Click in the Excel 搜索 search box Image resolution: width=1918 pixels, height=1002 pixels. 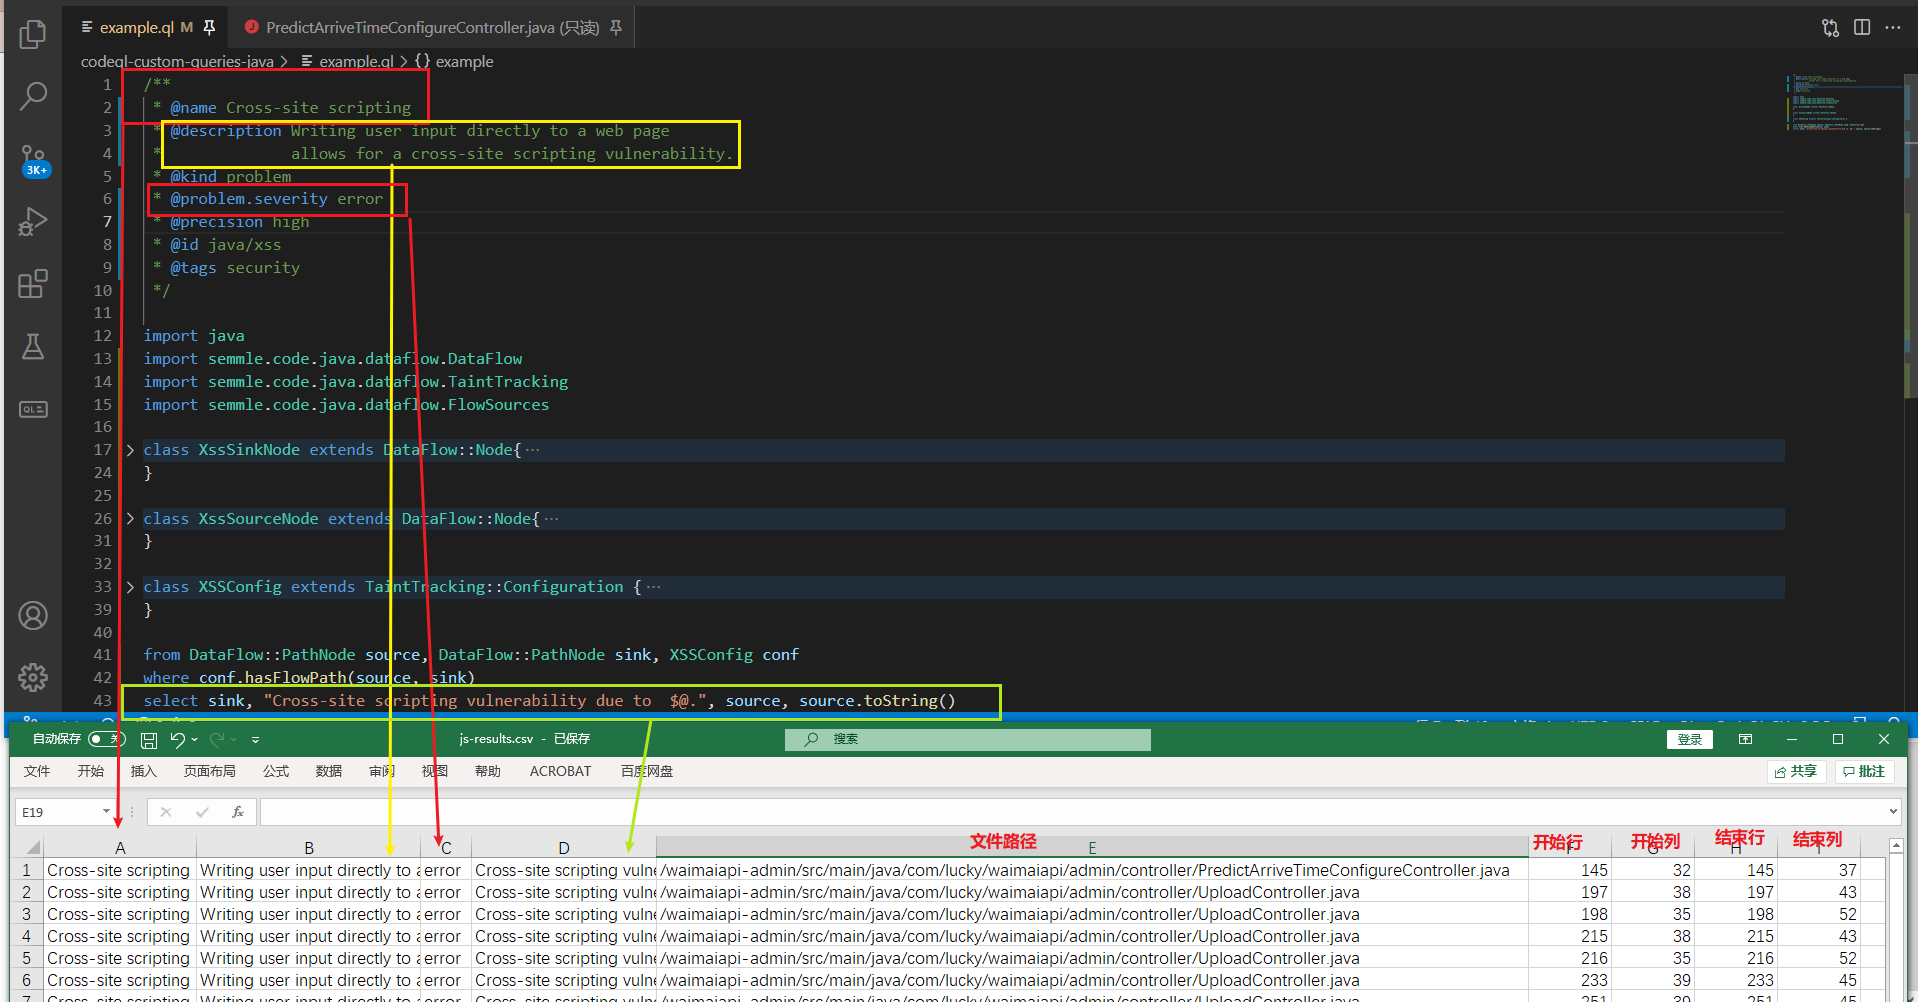[x=968, y=739]
